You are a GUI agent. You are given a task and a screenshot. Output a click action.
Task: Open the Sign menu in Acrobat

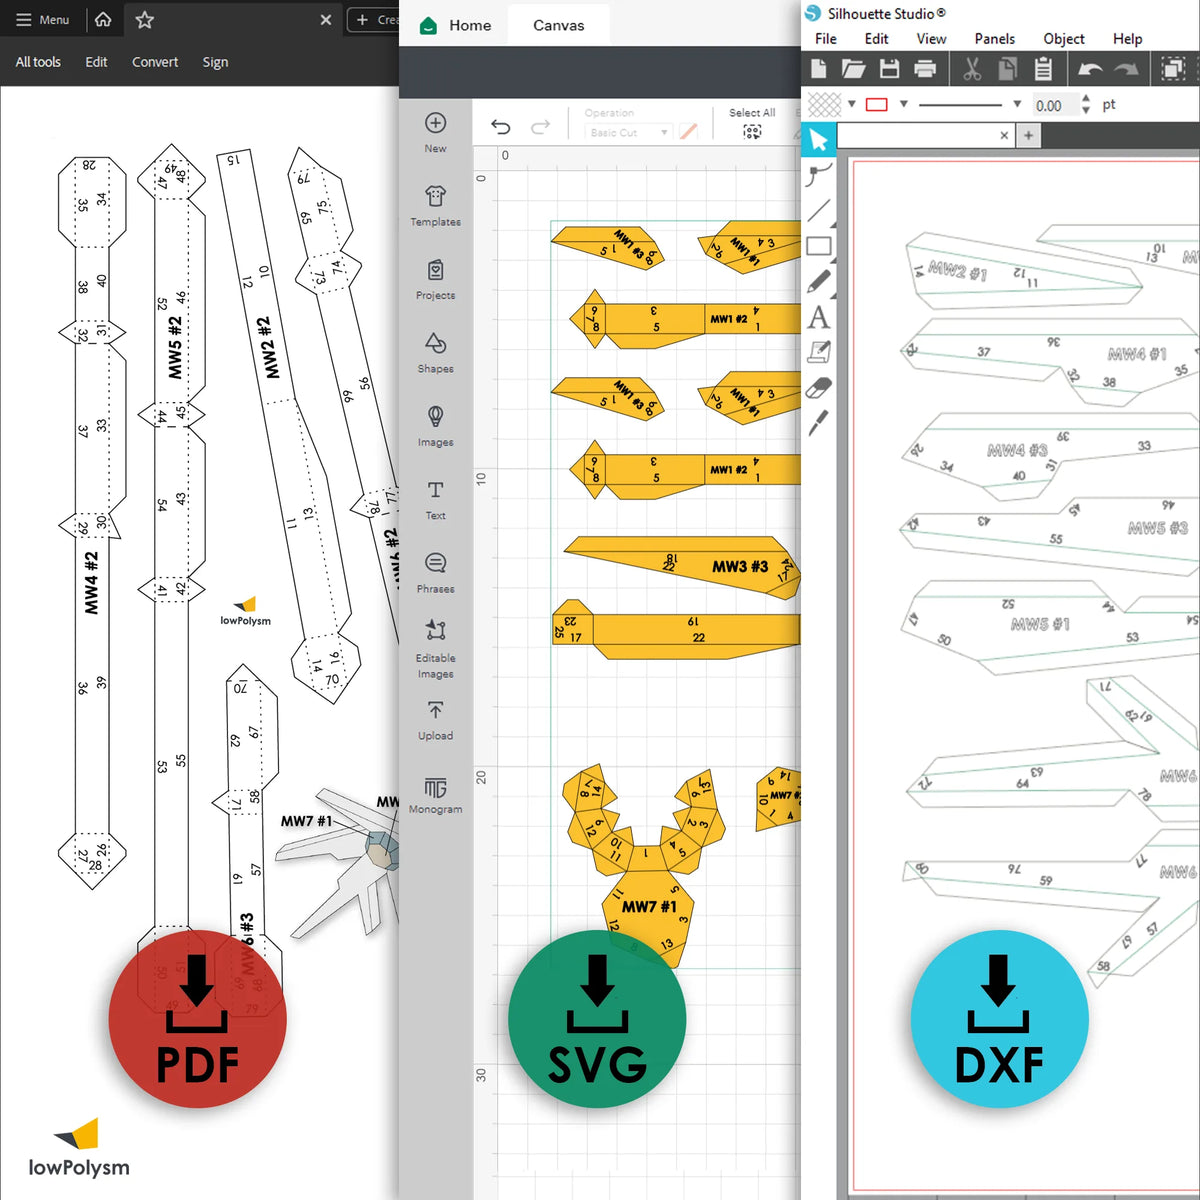pos(215,62)
